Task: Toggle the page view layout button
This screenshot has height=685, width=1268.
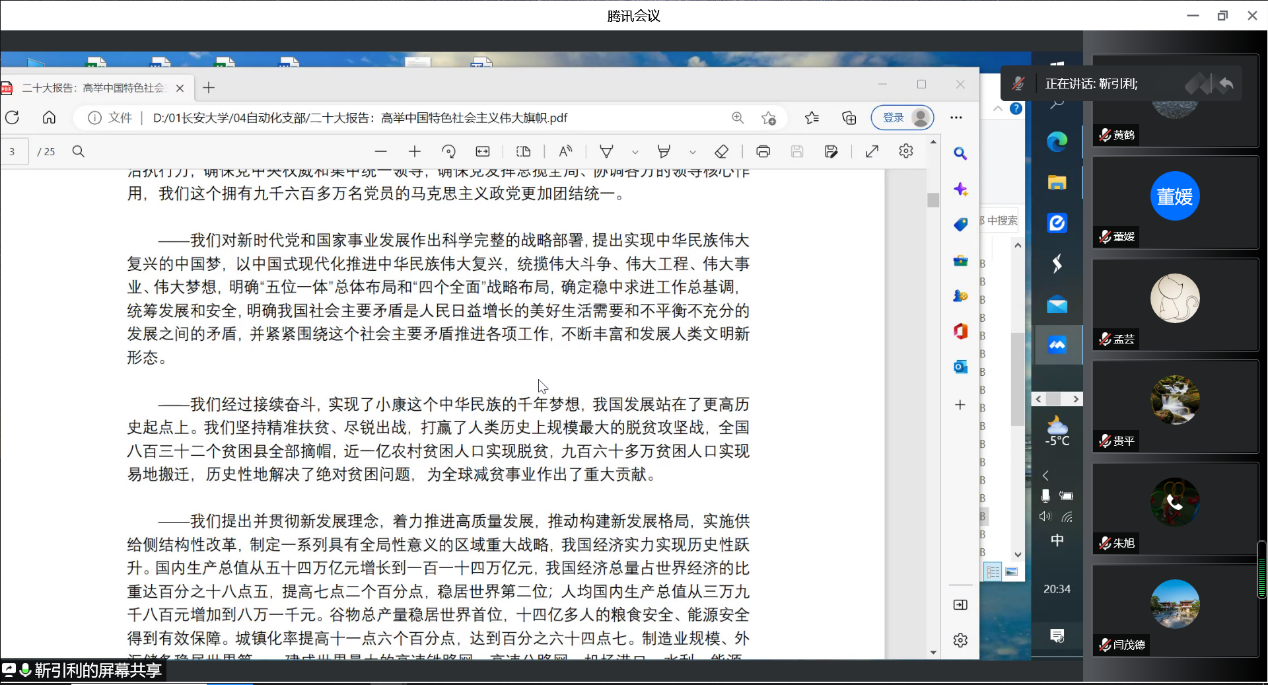Action: 523,151
